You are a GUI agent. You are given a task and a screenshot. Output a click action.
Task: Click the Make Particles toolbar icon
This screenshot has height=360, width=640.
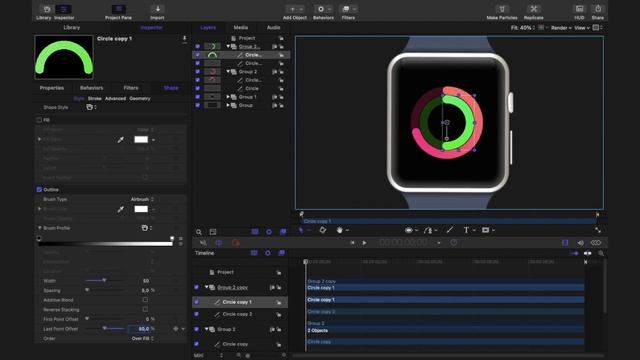pos(502,9)
